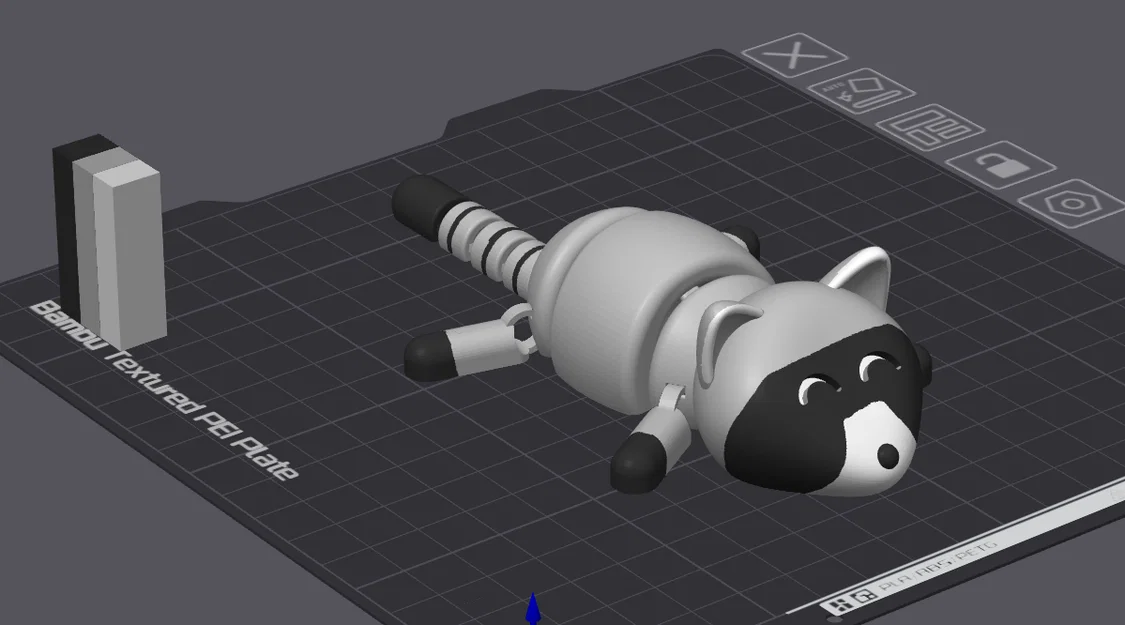1125x625 pixels.
Task: Run auto-orient from the plate toolbar
Action: [x=862, y=93]
